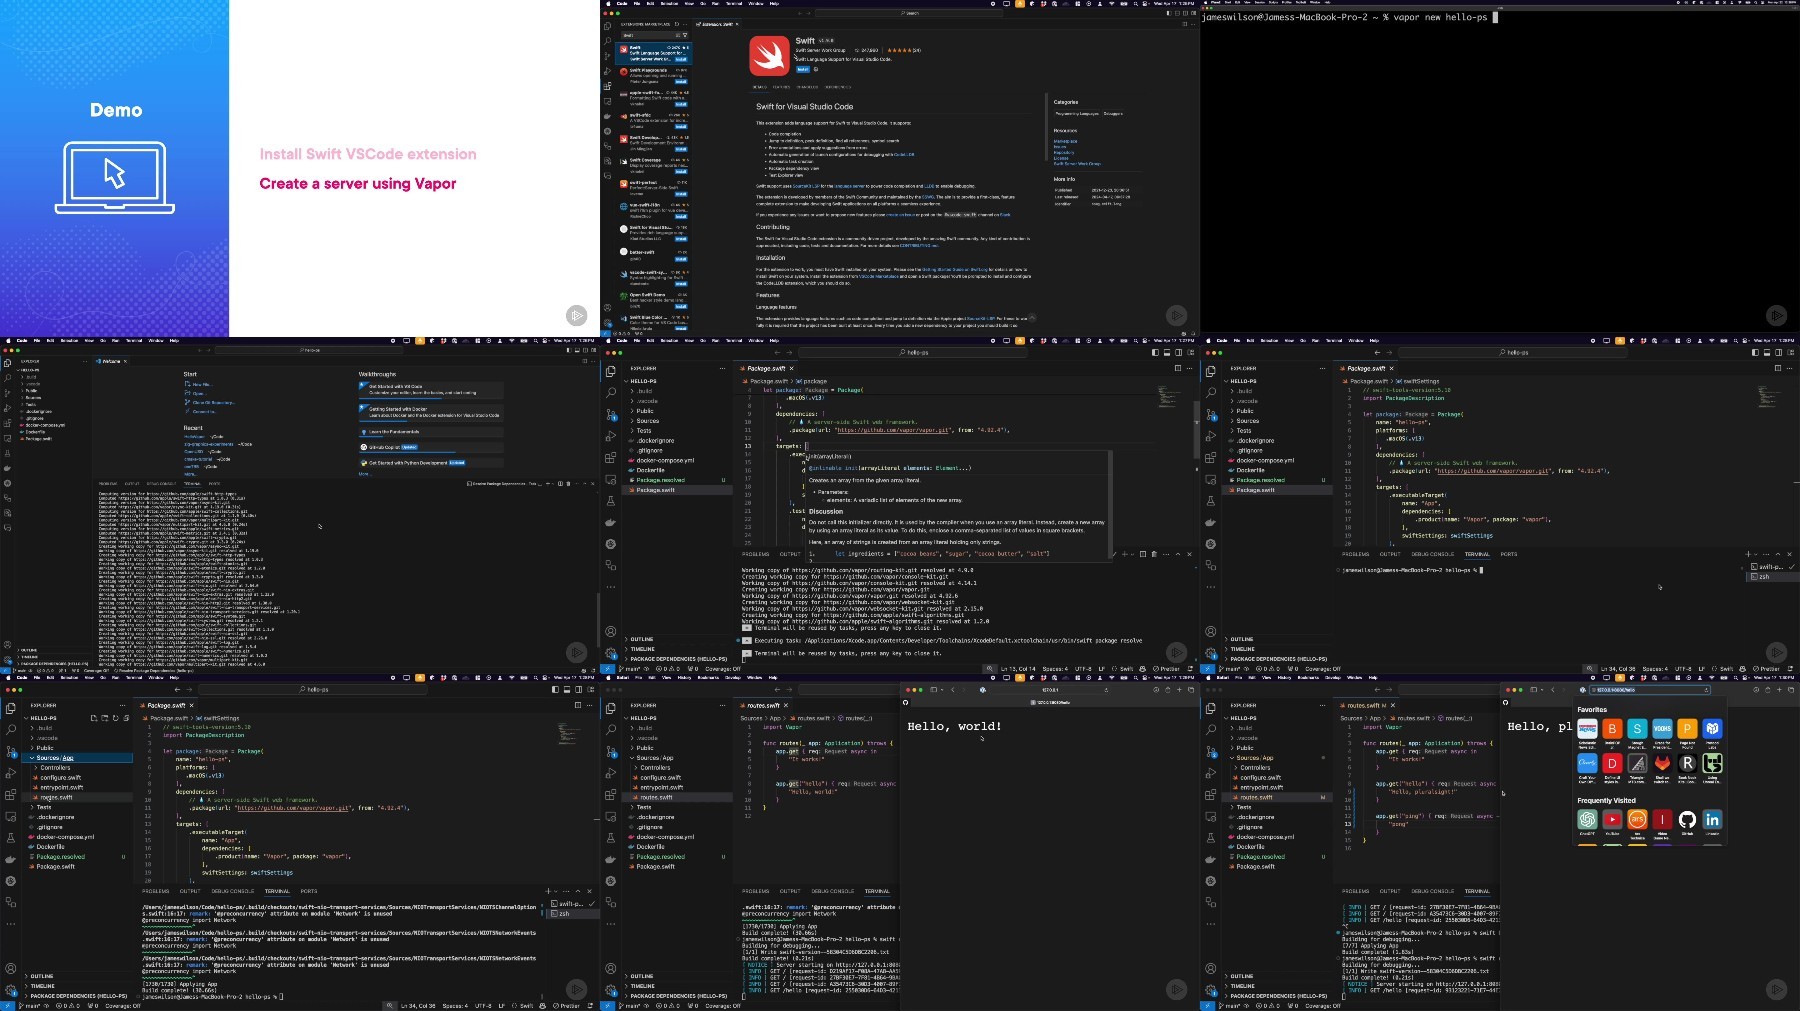Open Safari History menu in Favorites frame
The image size is (1800, 1011).
tap(1285, 677)
